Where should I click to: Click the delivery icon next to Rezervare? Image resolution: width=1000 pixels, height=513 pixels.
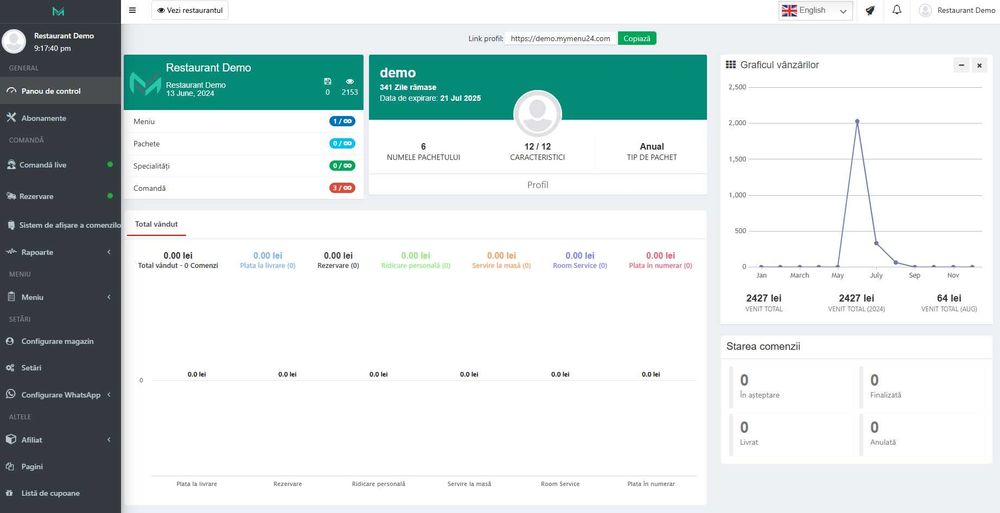11,196
